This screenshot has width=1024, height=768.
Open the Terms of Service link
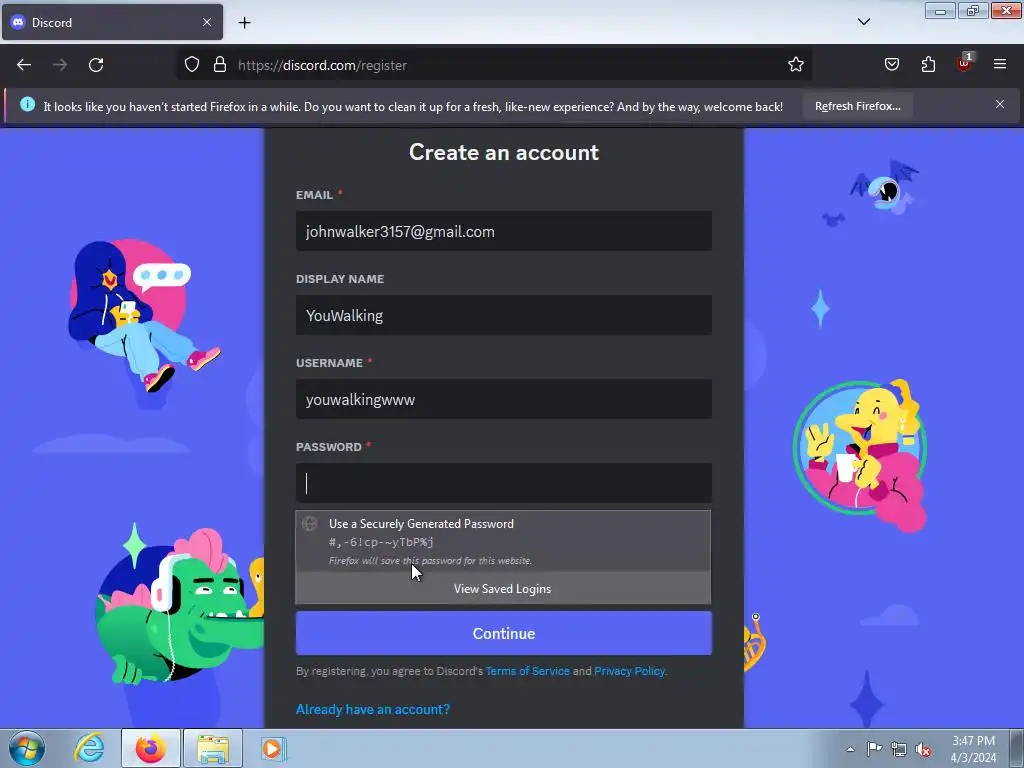[528, 671]
